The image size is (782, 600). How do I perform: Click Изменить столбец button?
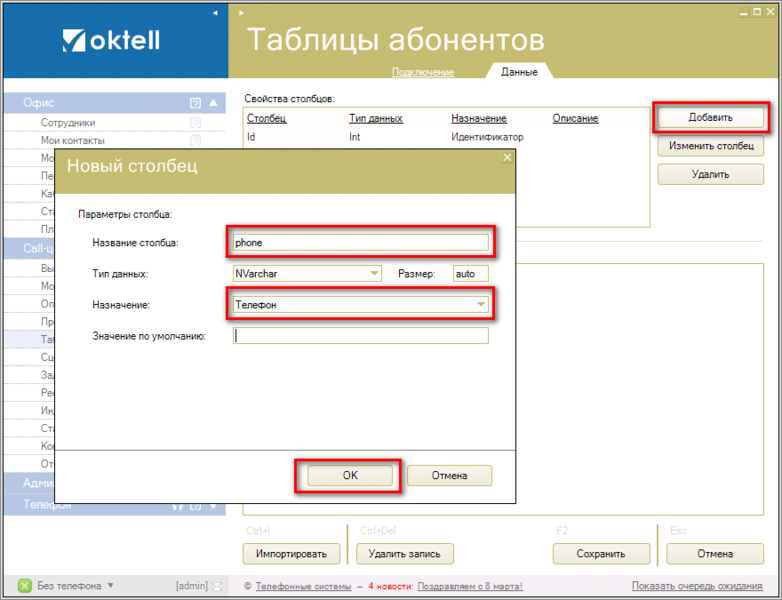point(711,146)
